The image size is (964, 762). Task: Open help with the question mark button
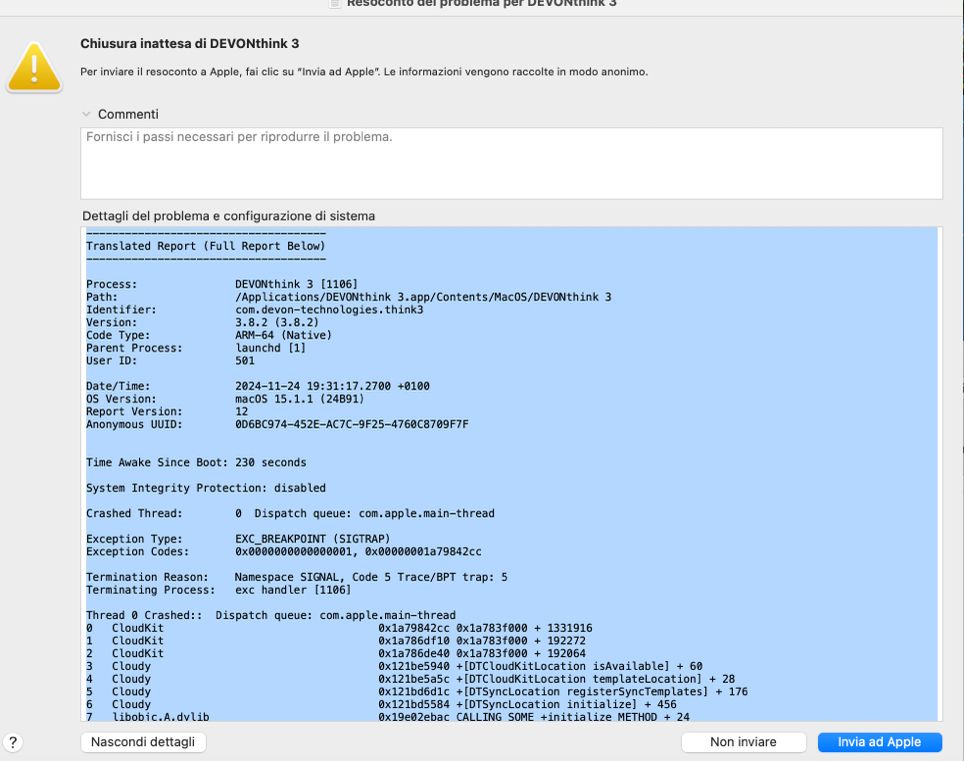point(12,742)
